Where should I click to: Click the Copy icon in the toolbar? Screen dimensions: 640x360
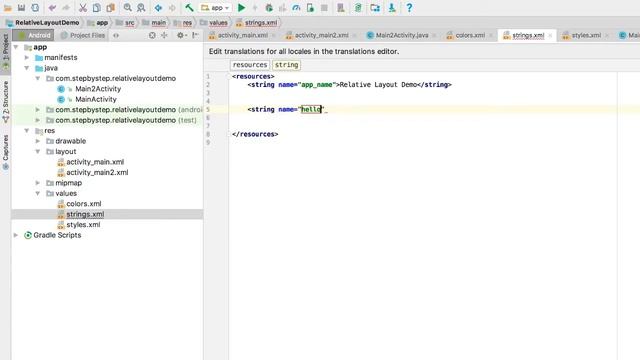point(97,7)
